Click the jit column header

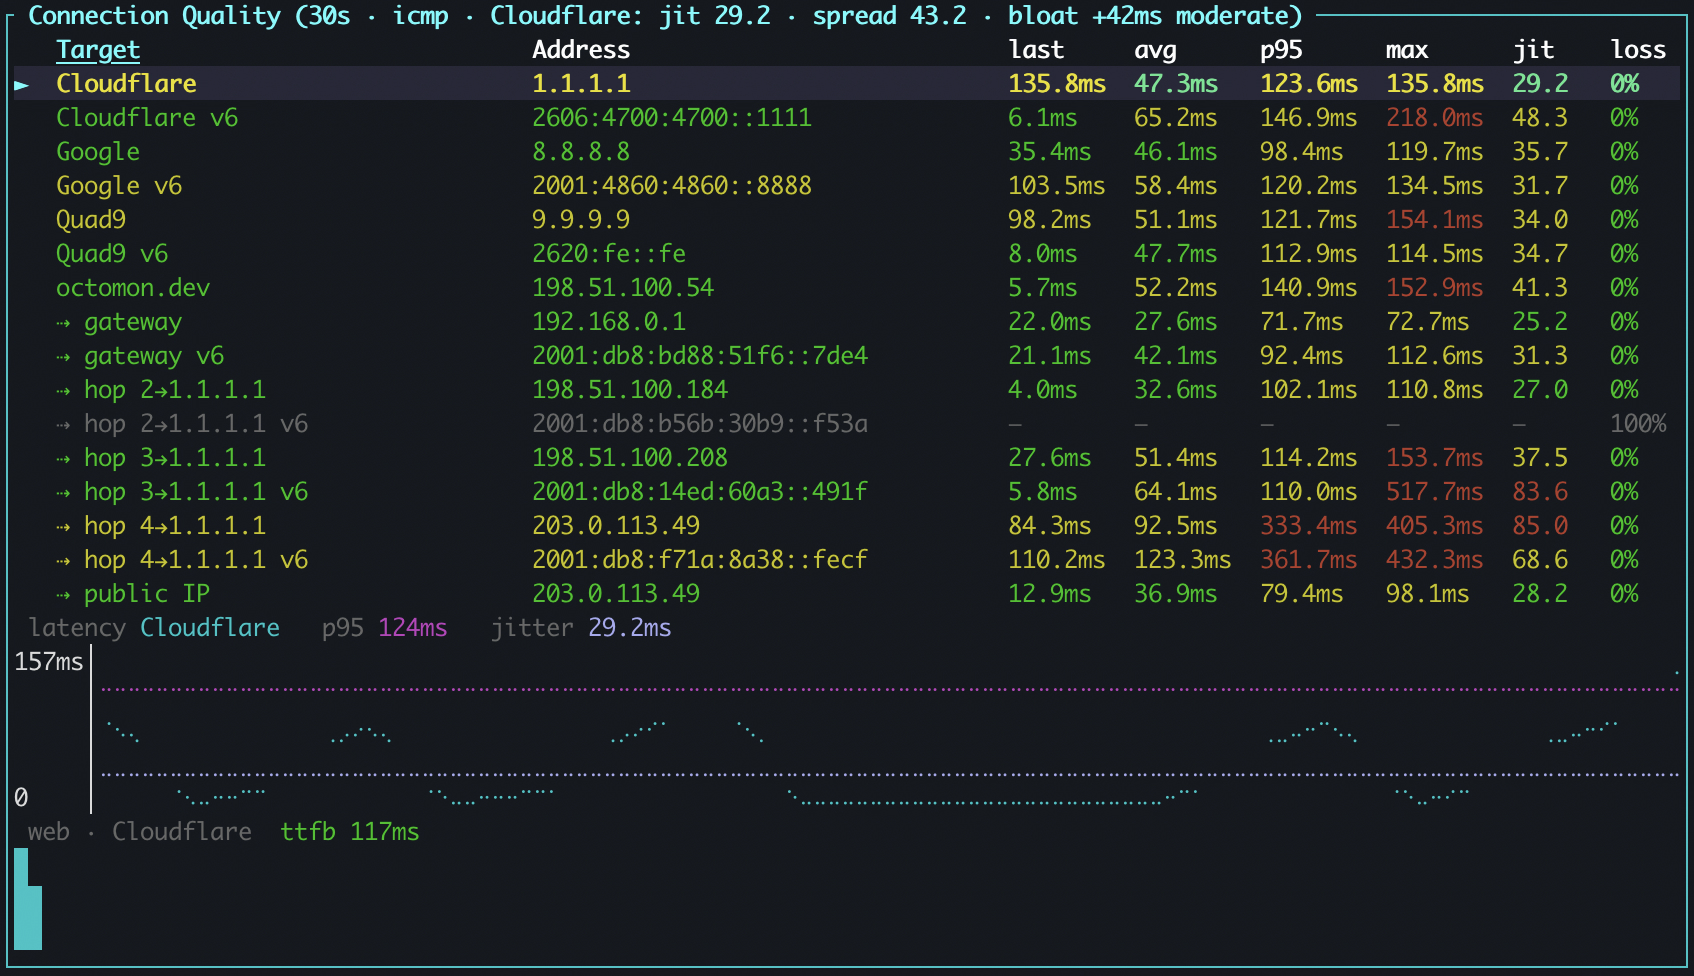(x=1533, y=50)
